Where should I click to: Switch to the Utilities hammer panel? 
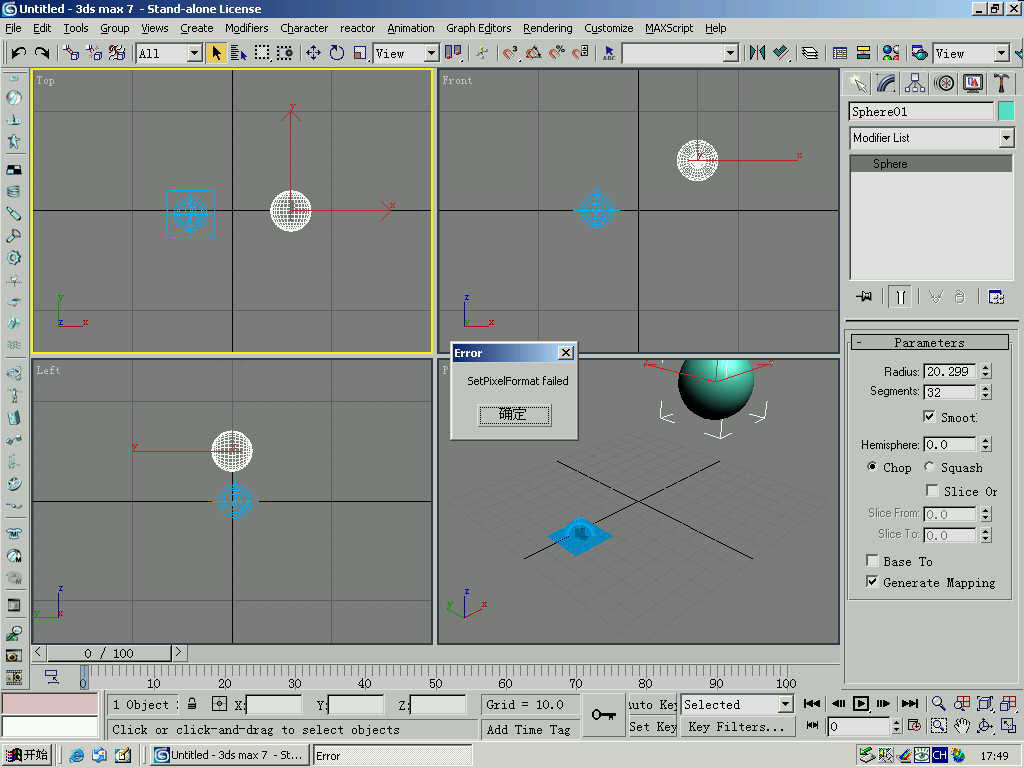coord(1001,83)
